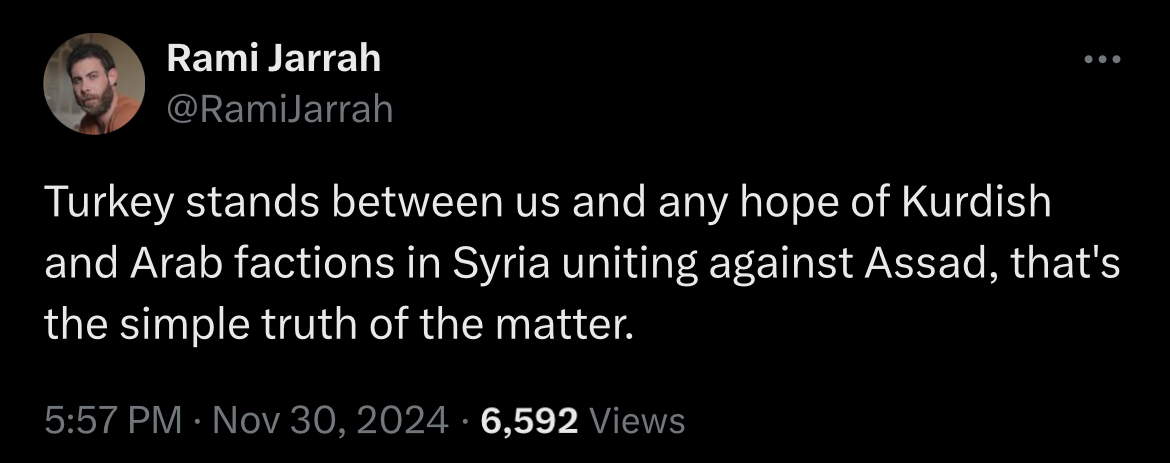Open the Rami Jarrah display name link
Screen dimensions: 1170x463
coord(273,59)
